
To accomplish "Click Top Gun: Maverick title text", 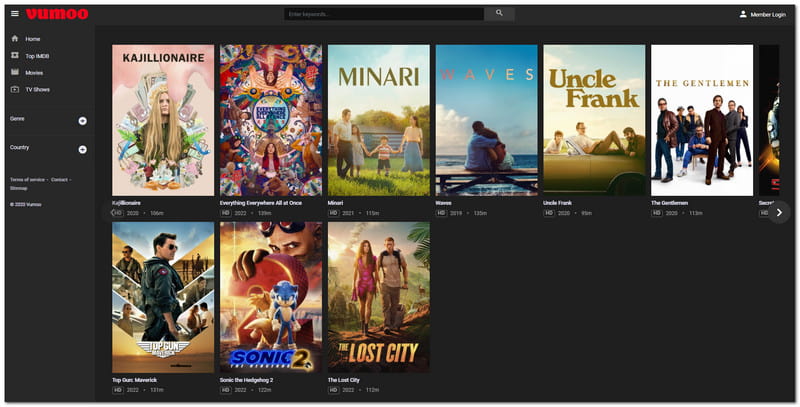I will (x=135, y=380).
